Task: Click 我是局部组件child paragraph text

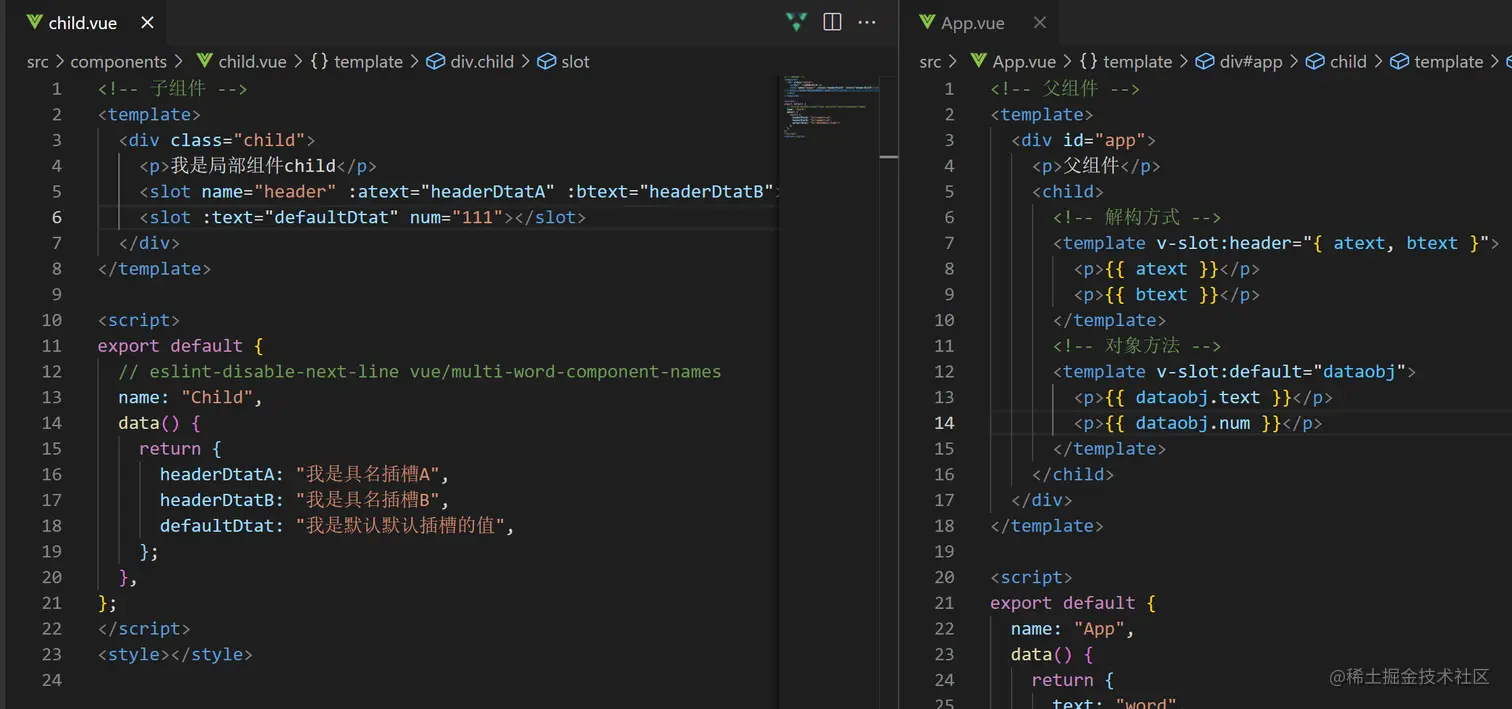Action: click(x=253, y=165)
